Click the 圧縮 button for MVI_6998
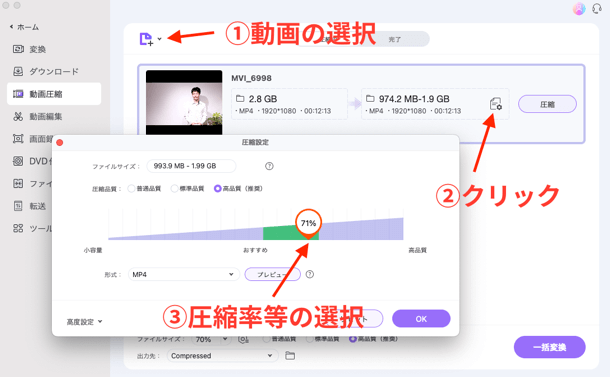610x377 pixels. click(547, 104)
